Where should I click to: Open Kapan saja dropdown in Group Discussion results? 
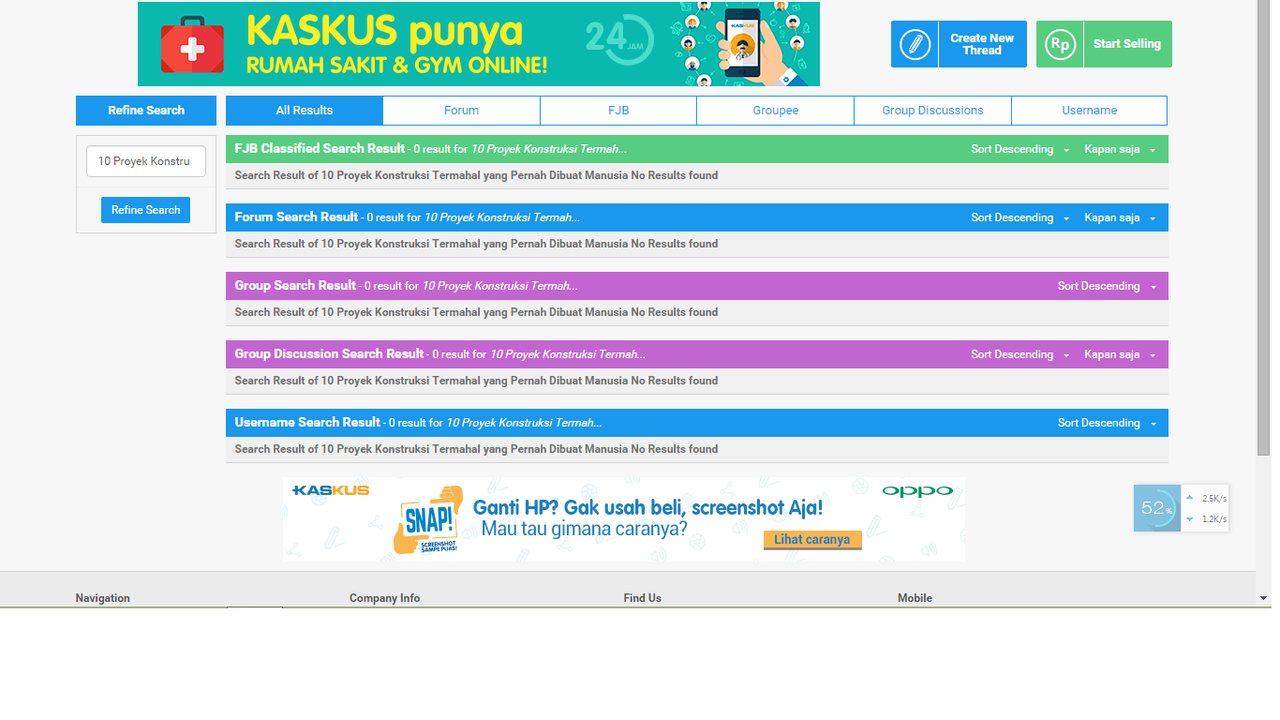click(1120, 354)
